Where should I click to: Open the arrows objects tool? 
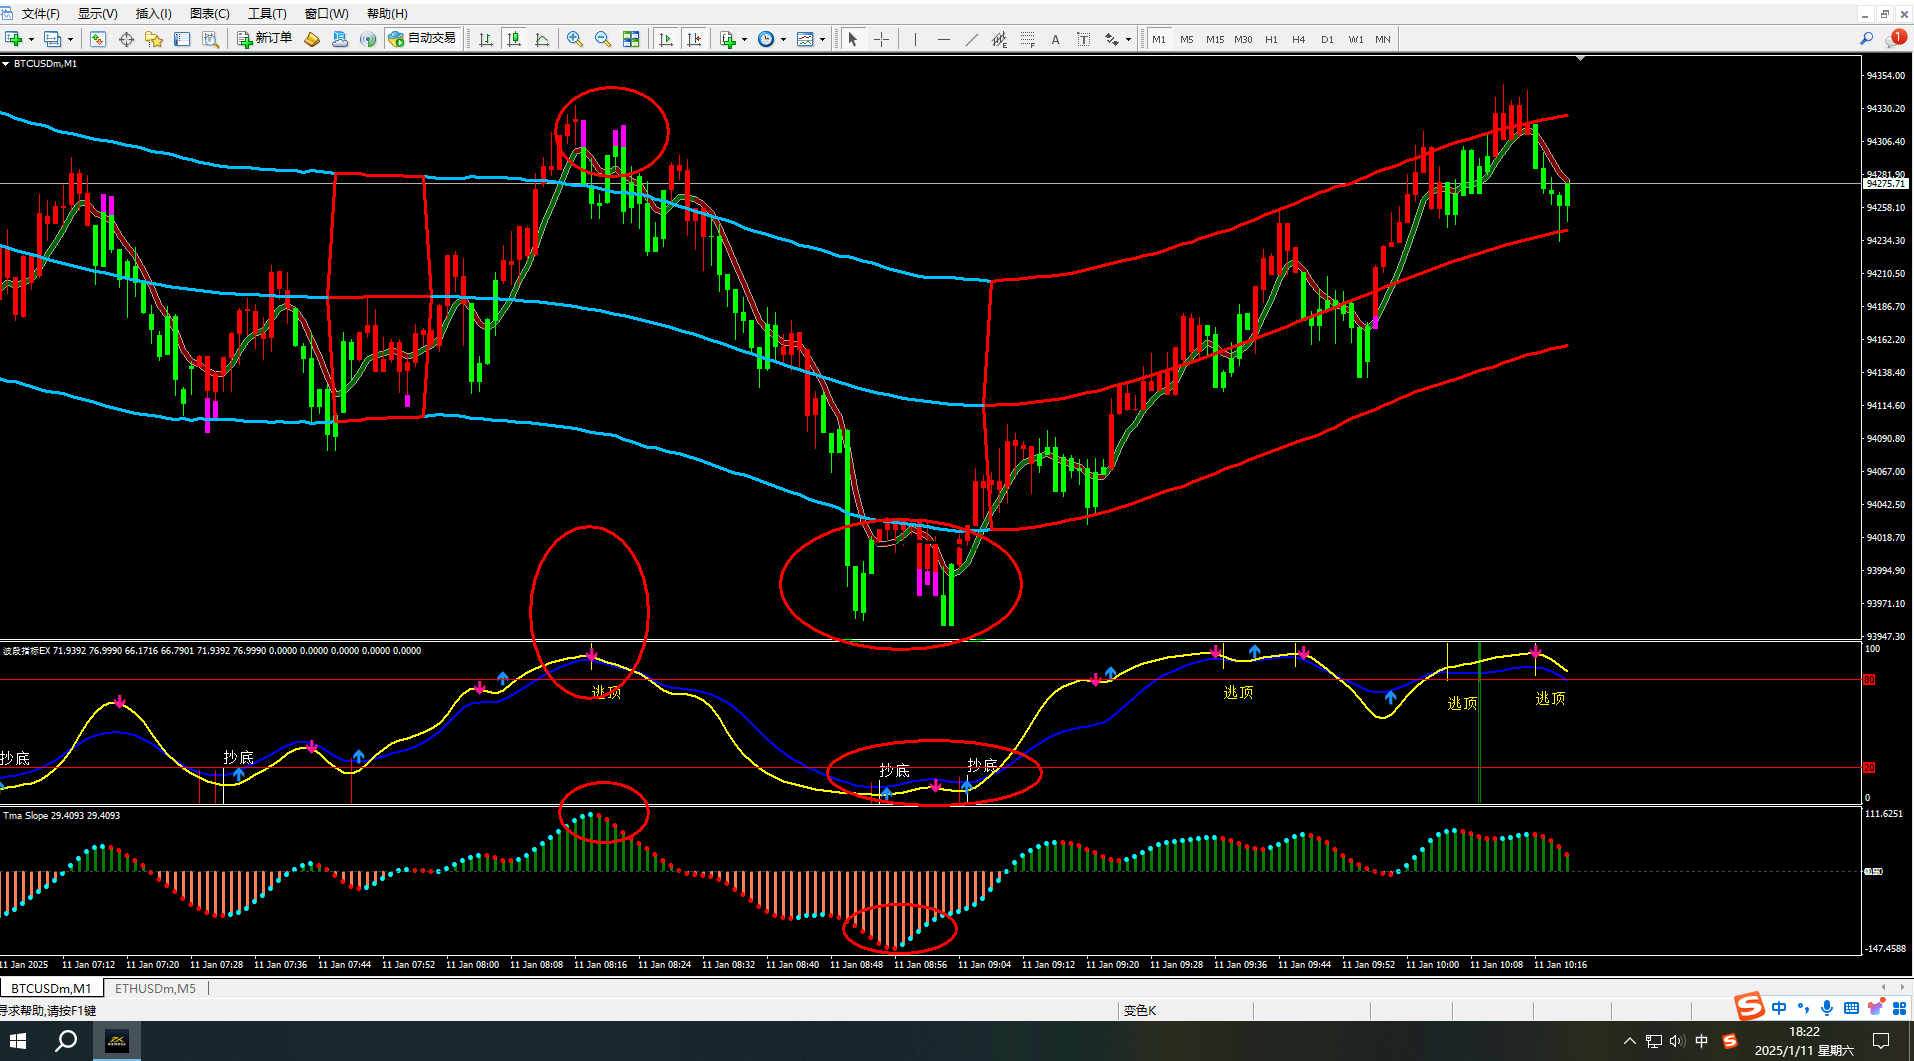(1111, 39)
